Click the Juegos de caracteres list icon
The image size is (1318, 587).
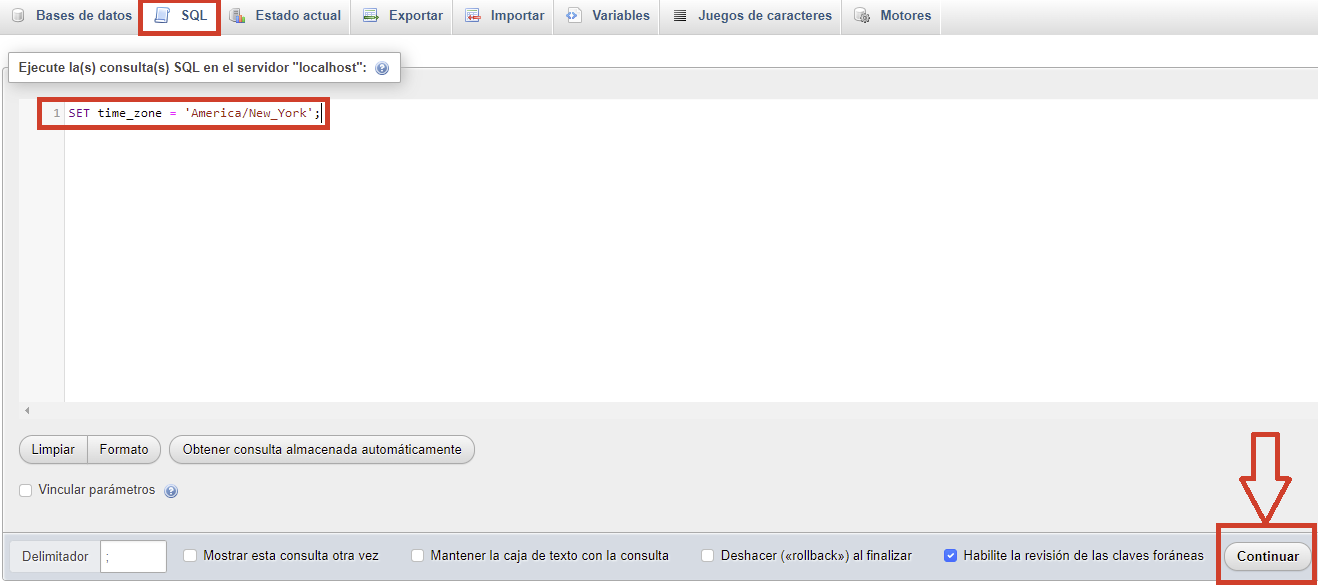pyautogui.click(x=679, y=16)
